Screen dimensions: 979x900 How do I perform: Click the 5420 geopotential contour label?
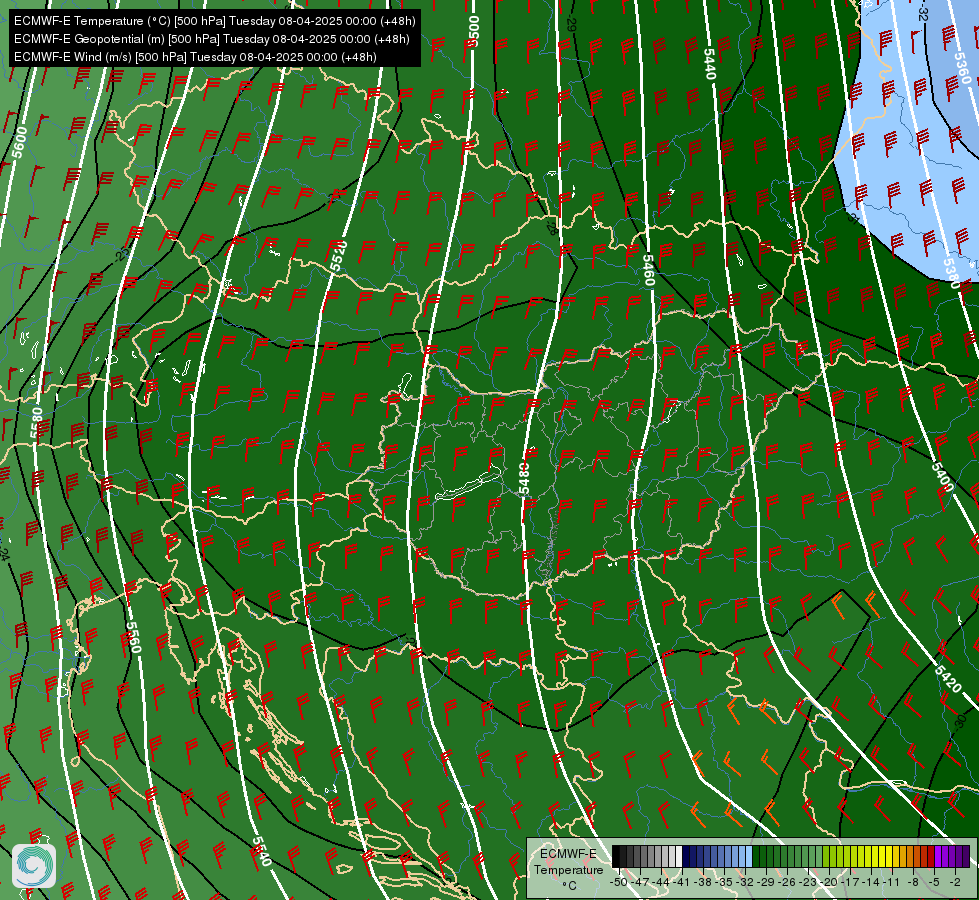[x=948, y=679]
